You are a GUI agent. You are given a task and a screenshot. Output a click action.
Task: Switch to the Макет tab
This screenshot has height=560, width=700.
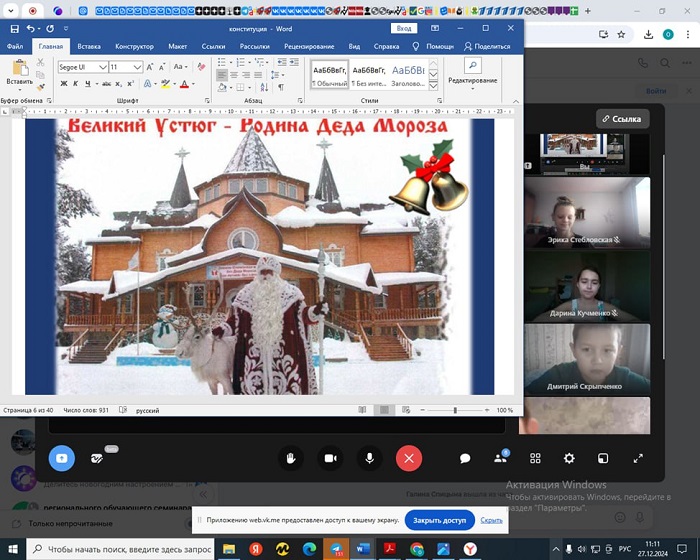[x=178, y=46]
